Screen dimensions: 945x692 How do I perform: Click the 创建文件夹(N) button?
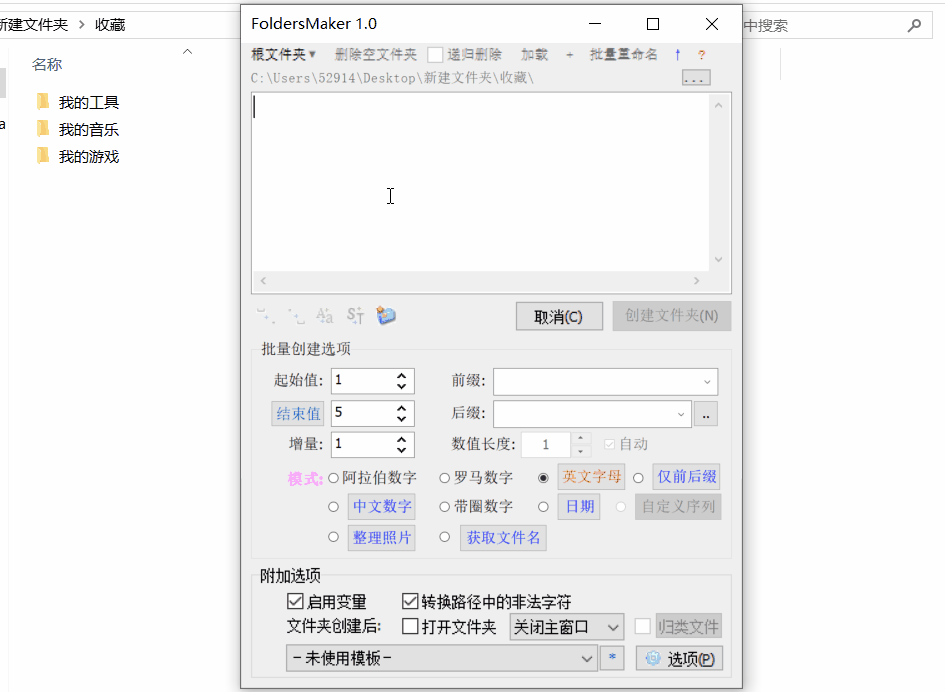672,316
